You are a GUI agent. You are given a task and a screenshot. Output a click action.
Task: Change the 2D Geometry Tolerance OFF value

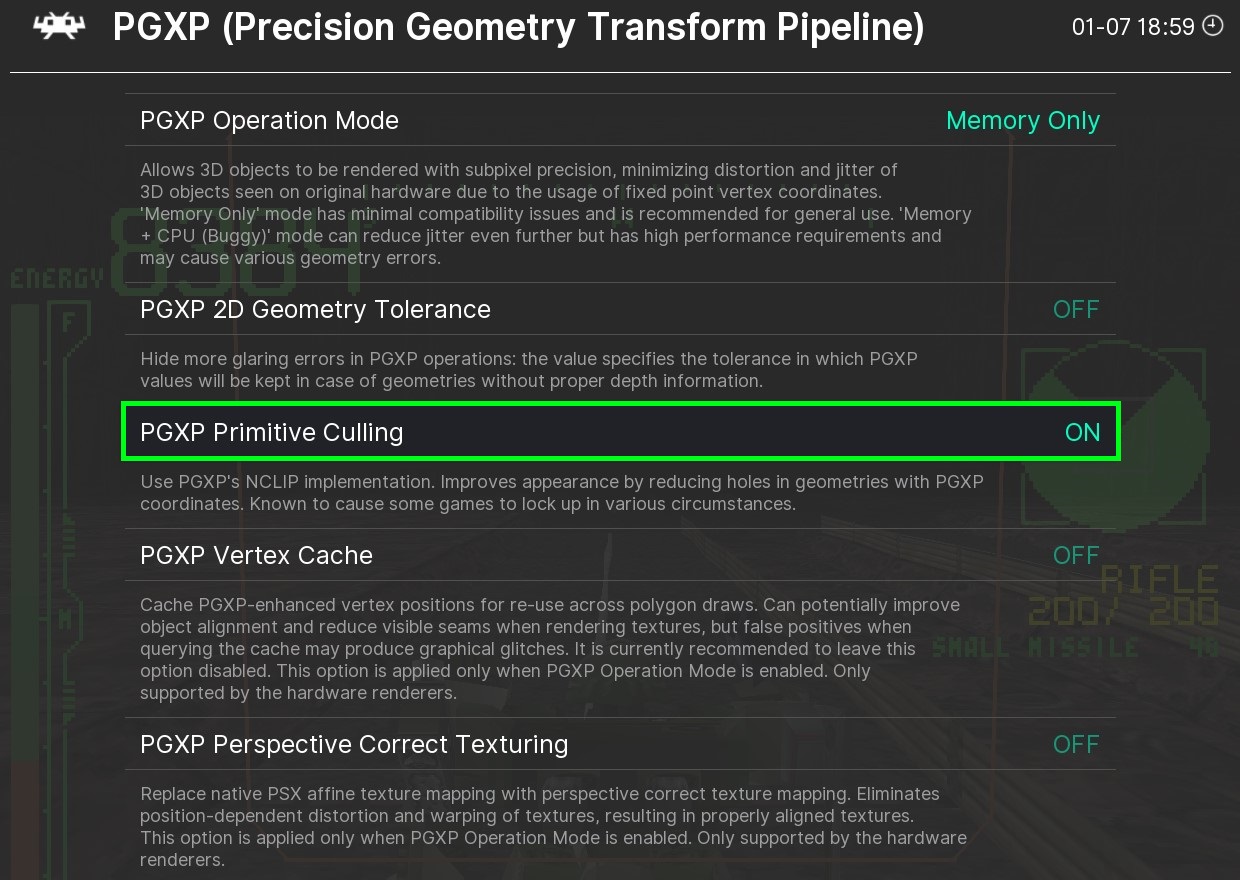click(1076, 310)
